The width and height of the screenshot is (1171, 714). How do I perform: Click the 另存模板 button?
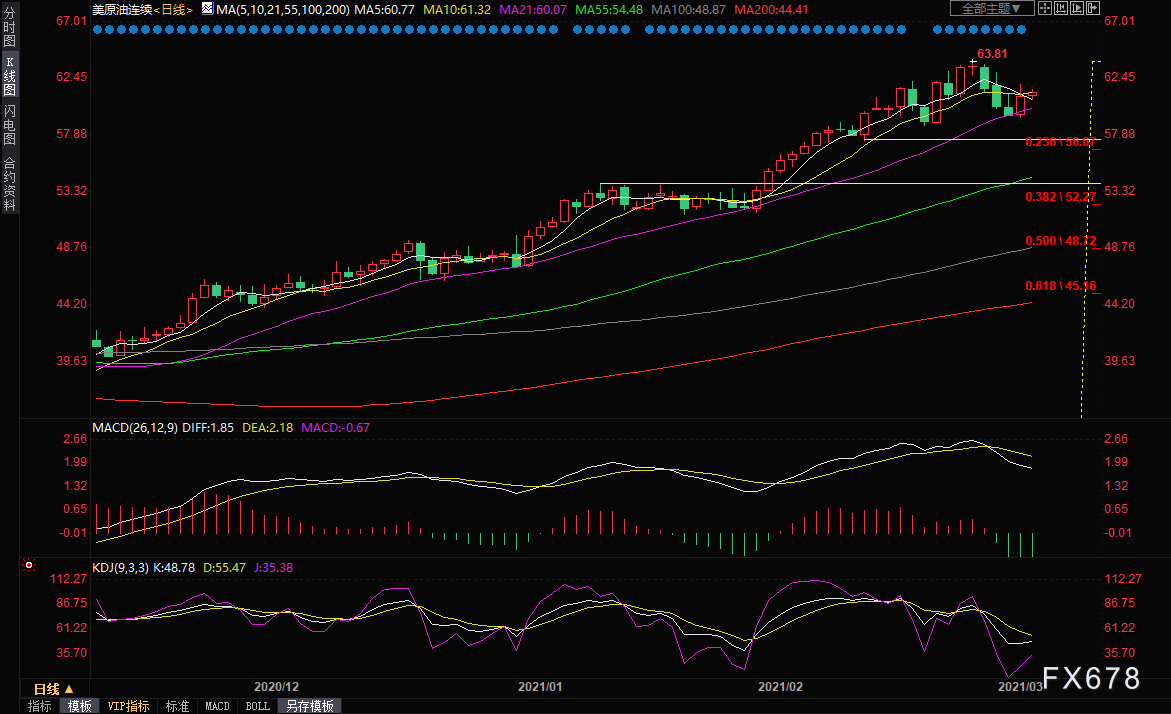tap(310, 706)
